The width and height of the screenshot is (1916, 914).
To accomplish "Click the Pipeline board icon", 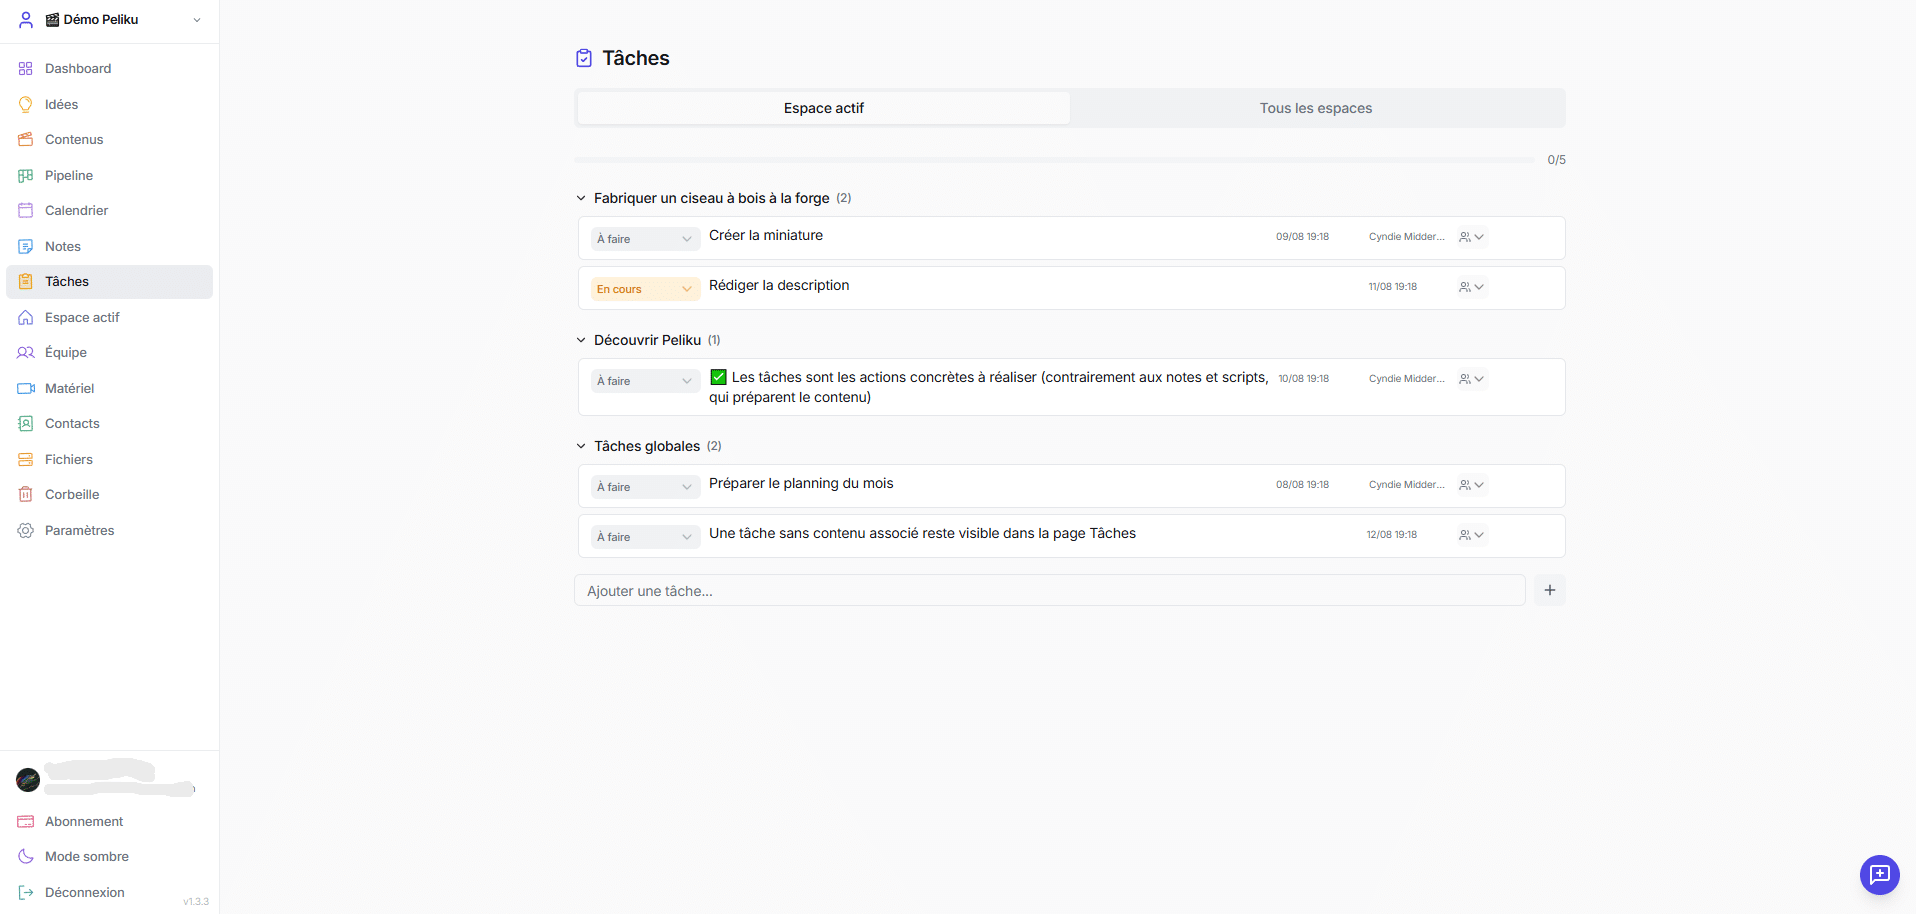I will pyautogui.click(x=26, y=175).
